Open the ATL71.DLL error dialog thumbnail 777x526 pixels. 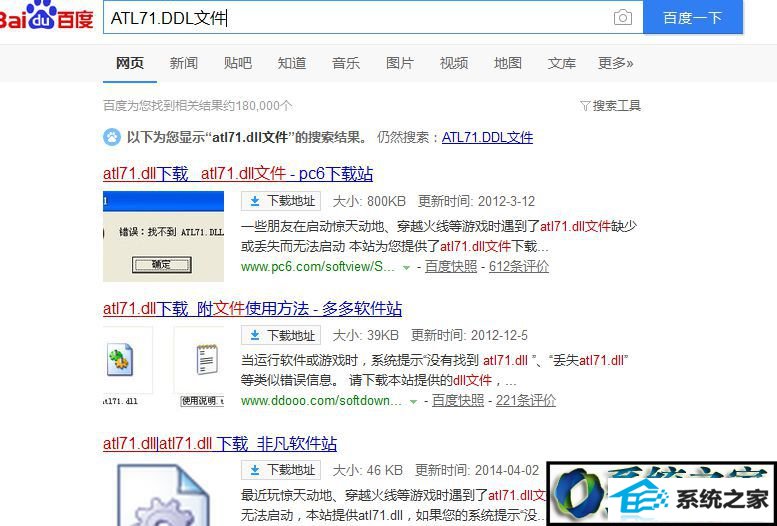tap(164, 236)
